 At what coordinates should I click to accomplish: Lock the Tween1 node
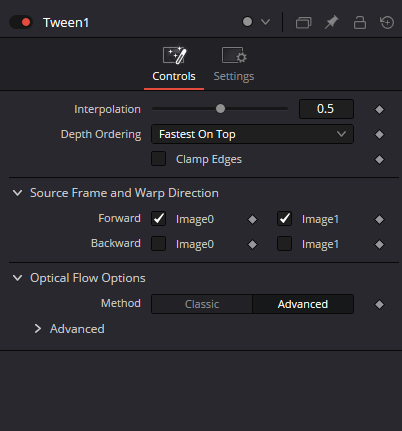(x=360, y=22)
